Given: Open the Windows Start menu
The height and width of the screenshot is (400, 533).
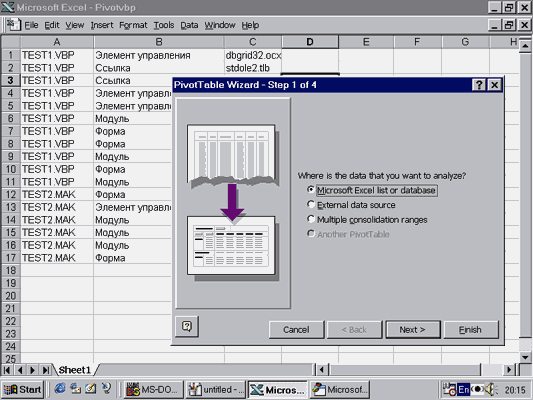Looking at the screenshot, I should pyautogui.click(x=23, y=389).
